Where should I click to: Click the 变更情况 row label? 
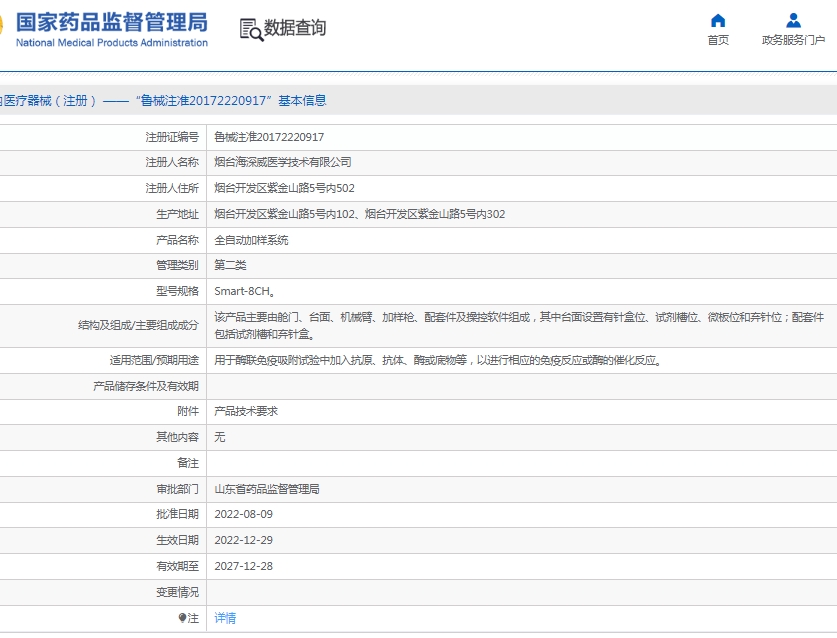[177, 592]
